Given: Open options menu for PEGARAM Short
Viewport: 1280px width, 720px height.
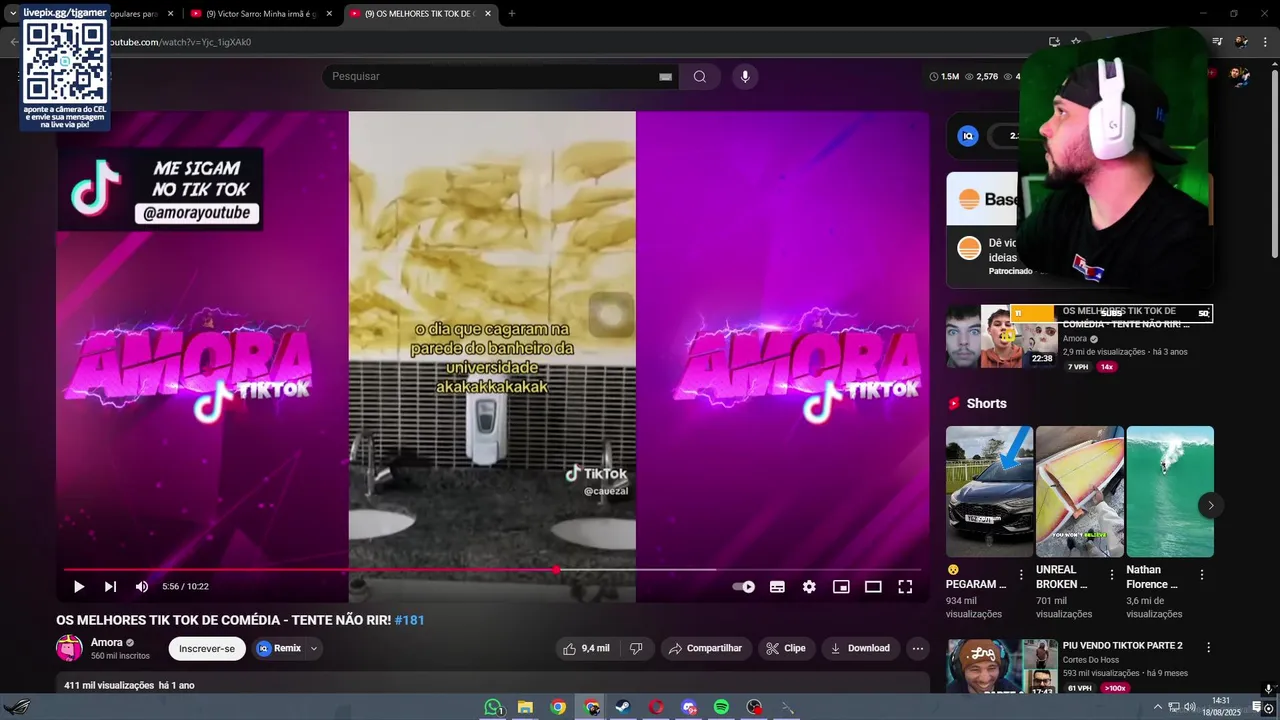Looking at the screenshot, I should [1021, 575].
